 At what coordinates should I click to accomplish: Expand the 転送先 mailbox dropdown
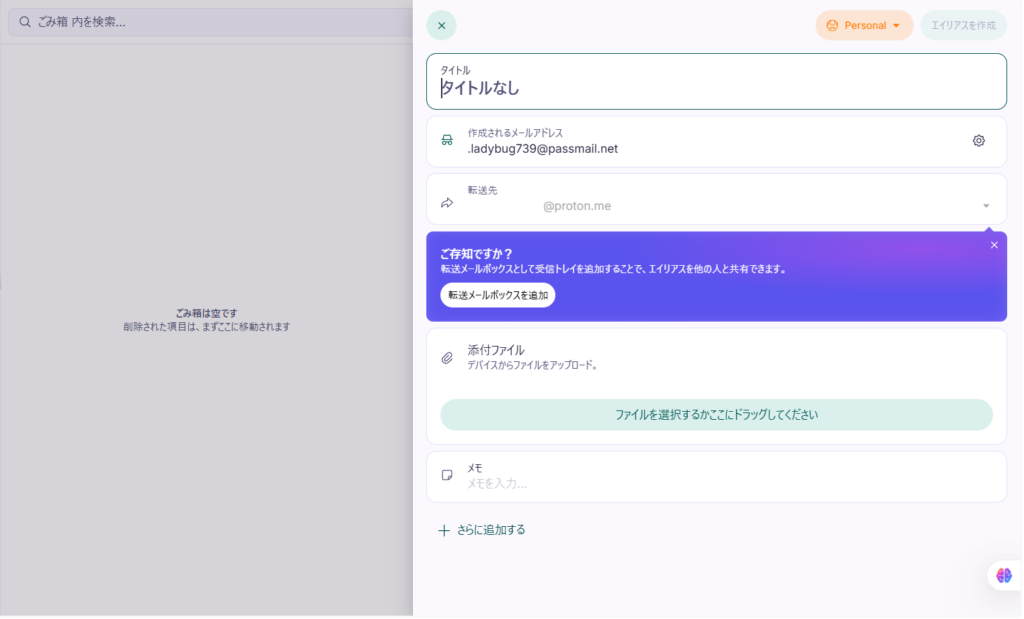tap(986, 206)
